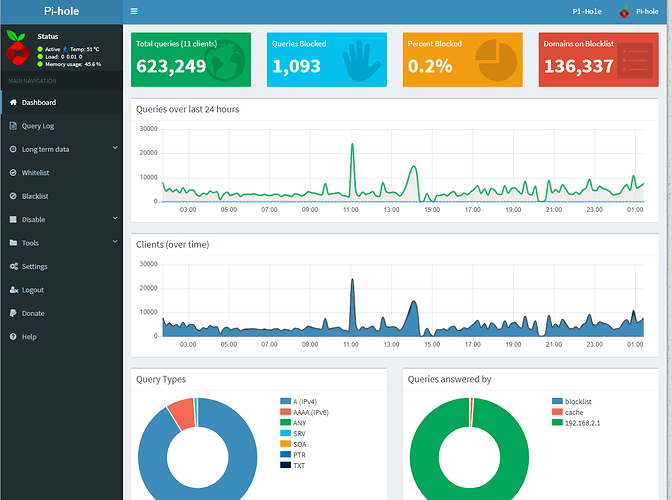Open the Query Log page
672x500 pixels.
click(62, 126)
